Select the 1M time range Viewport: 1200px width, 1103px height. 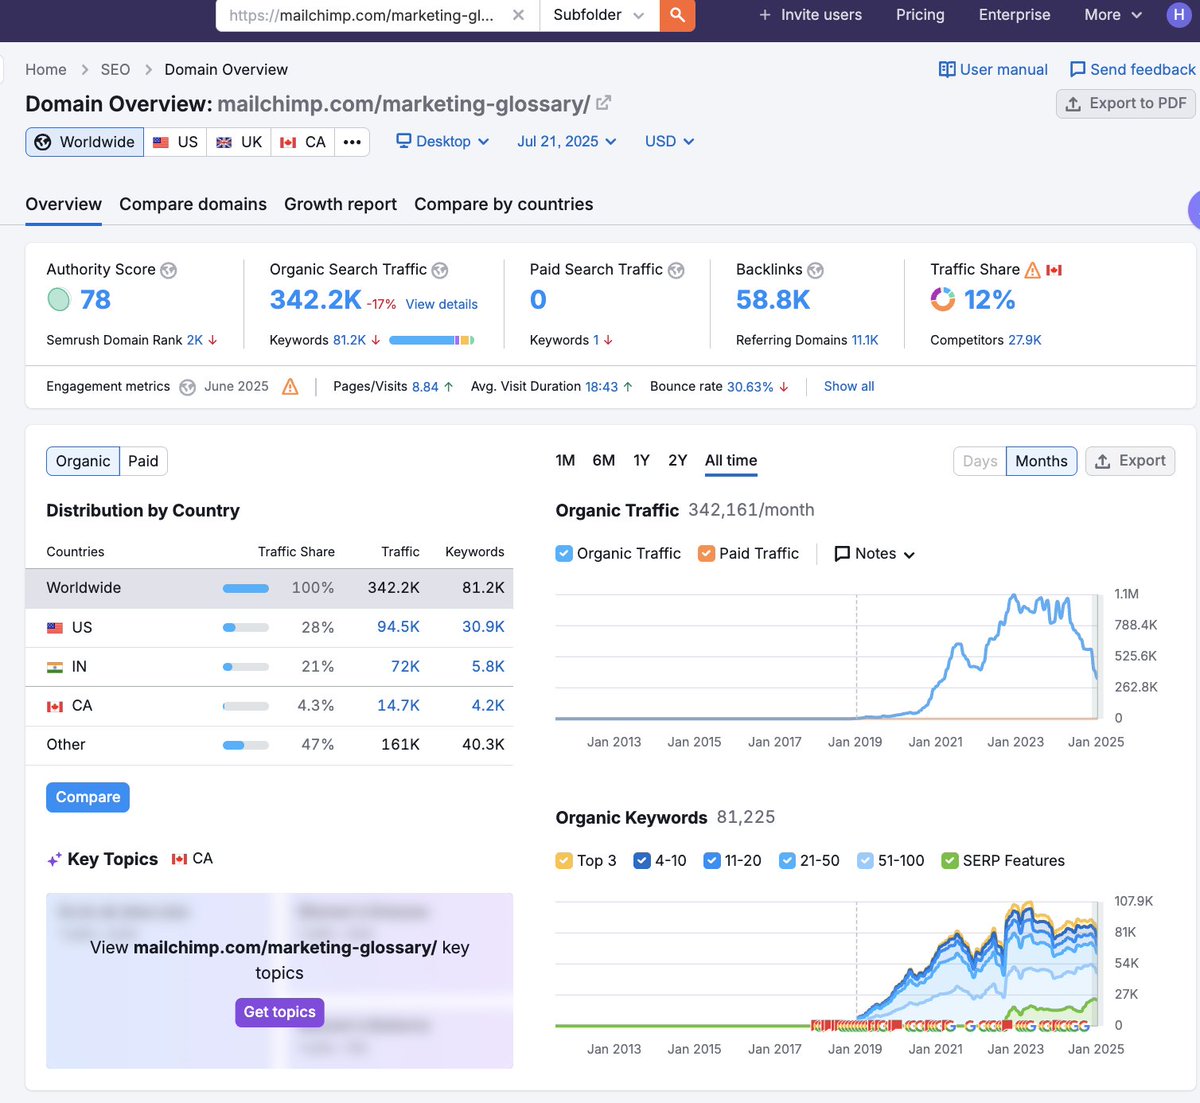click(x=565, y=460)
